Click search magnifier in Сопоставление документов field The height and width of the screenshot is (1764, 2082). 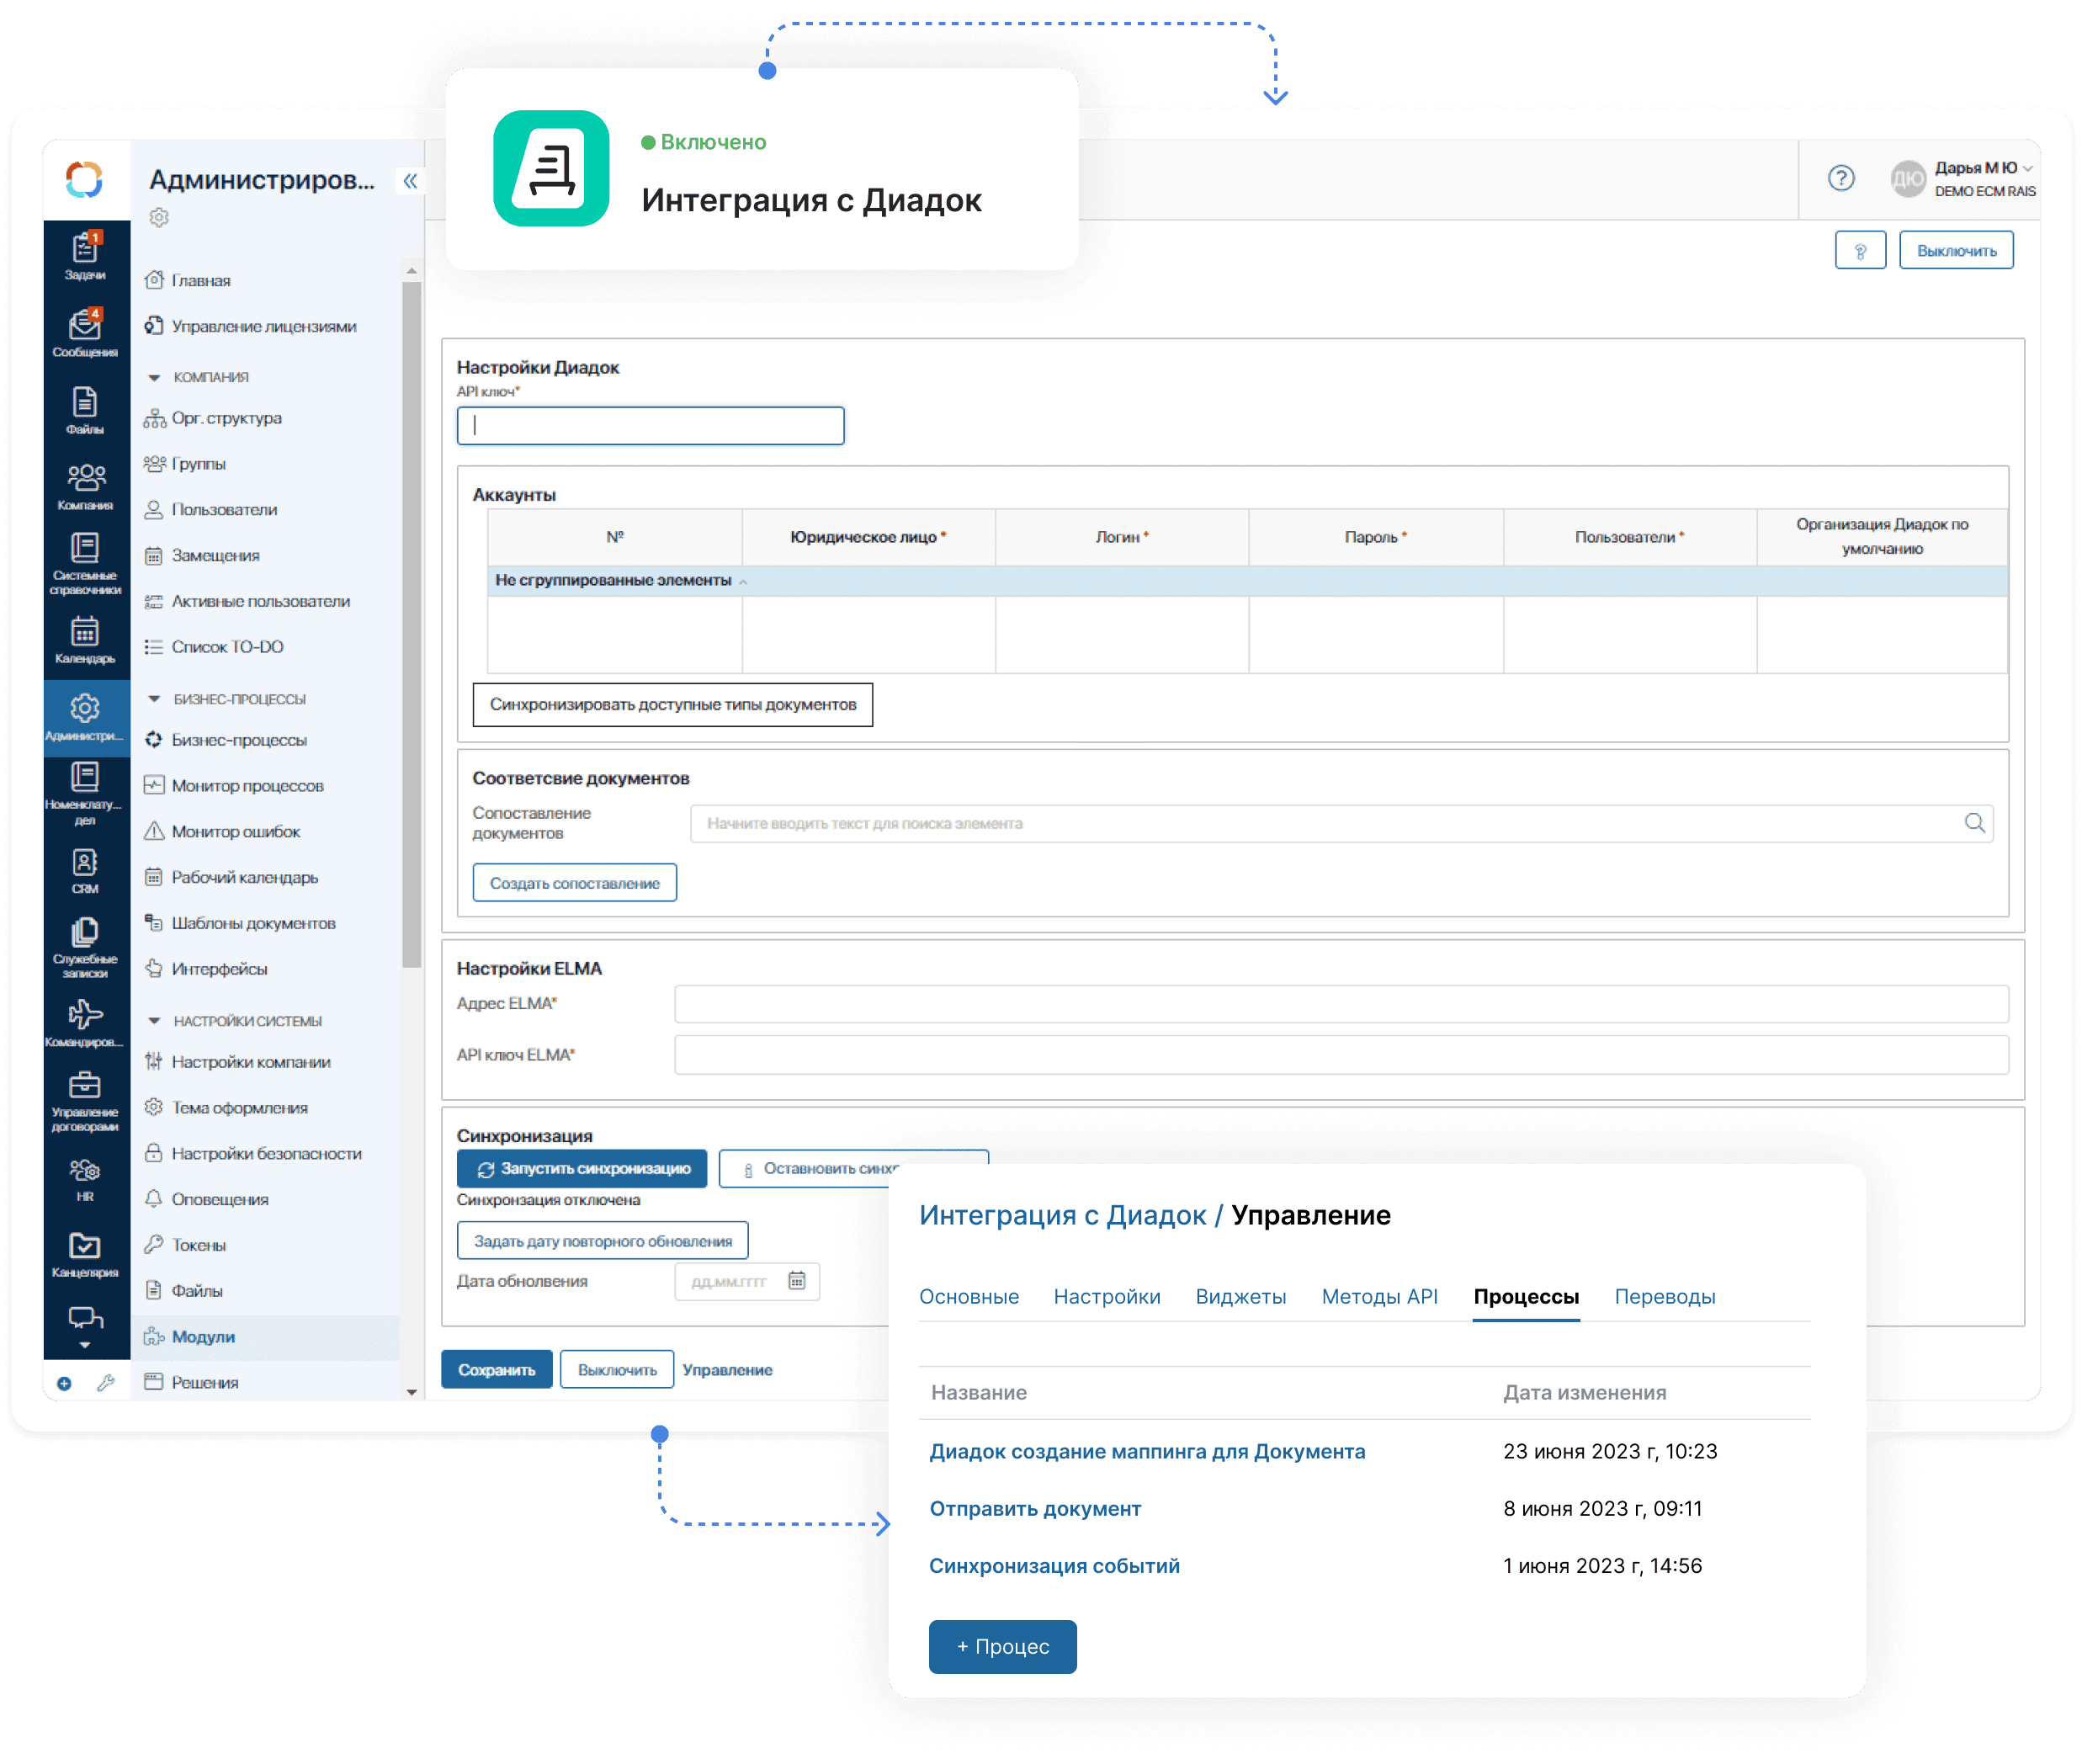pyautogui.click(x=1974, y=822)
